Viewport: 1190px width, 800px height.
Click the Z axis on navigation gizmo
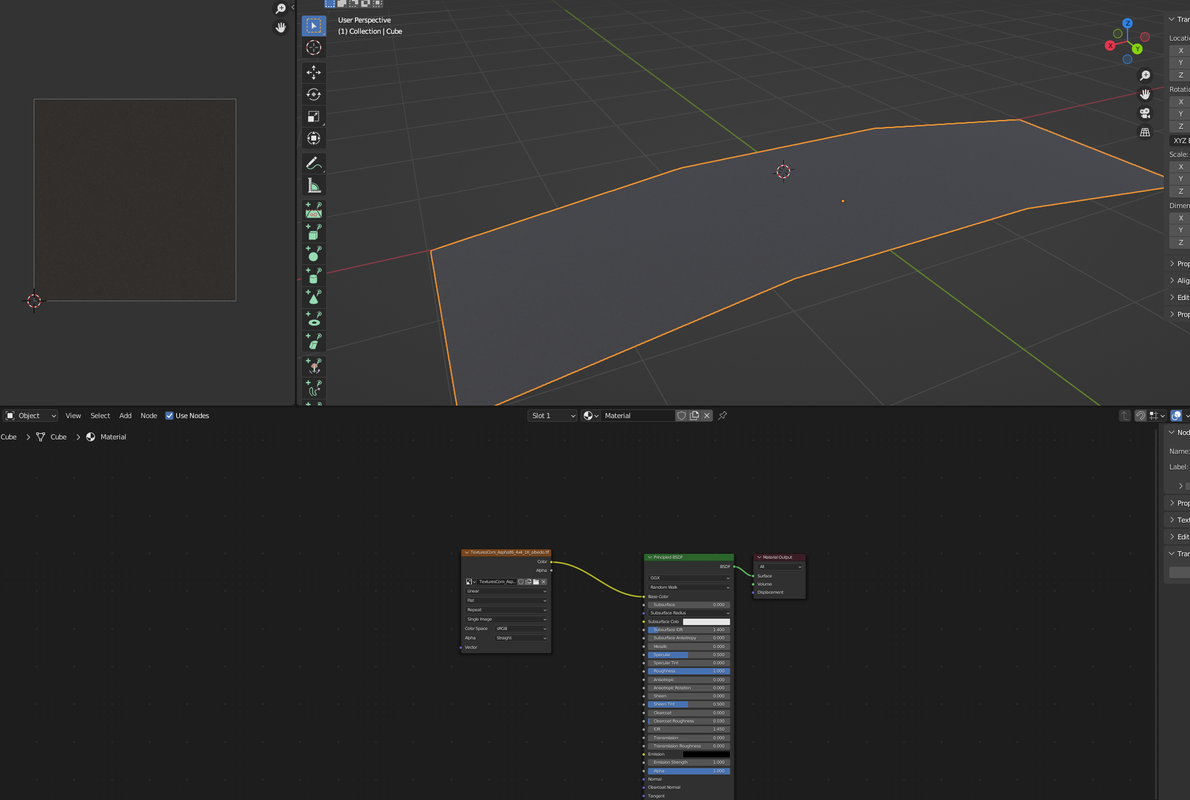pos(1127,24)
